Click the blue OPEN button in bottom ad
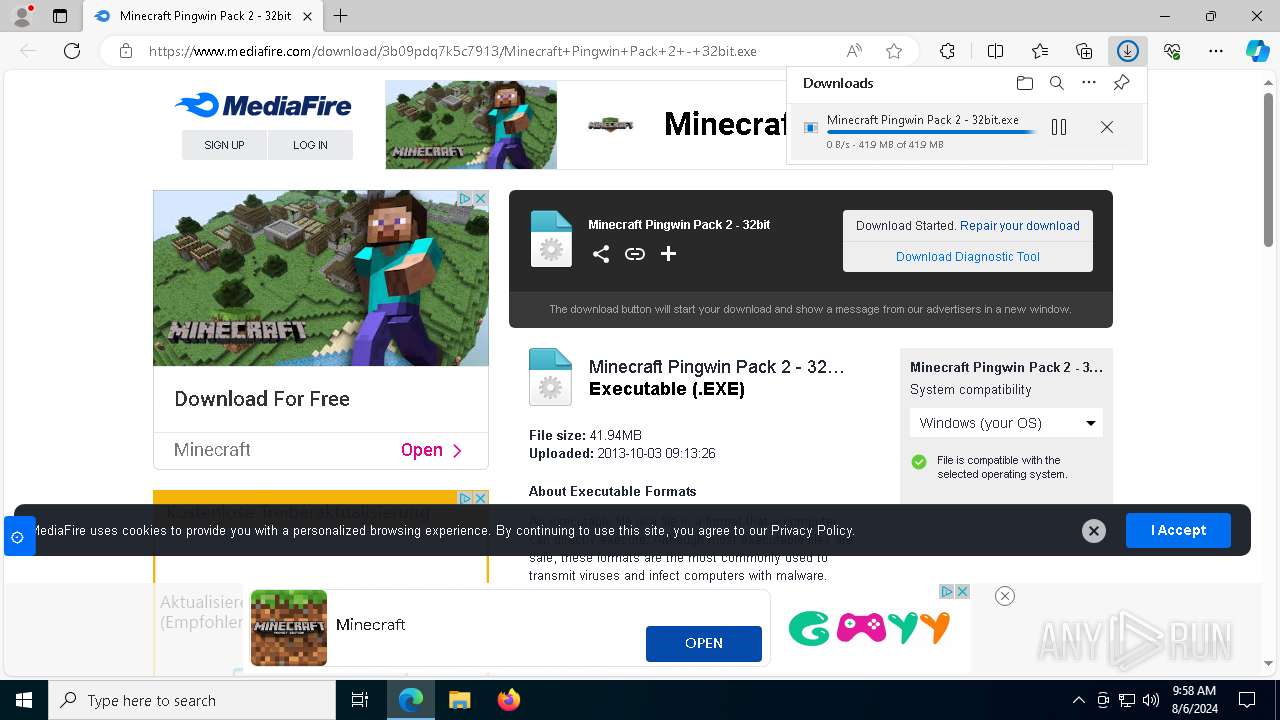Image resolution: width=1280 pixels, height=720 pixels. tap(704, 644)
